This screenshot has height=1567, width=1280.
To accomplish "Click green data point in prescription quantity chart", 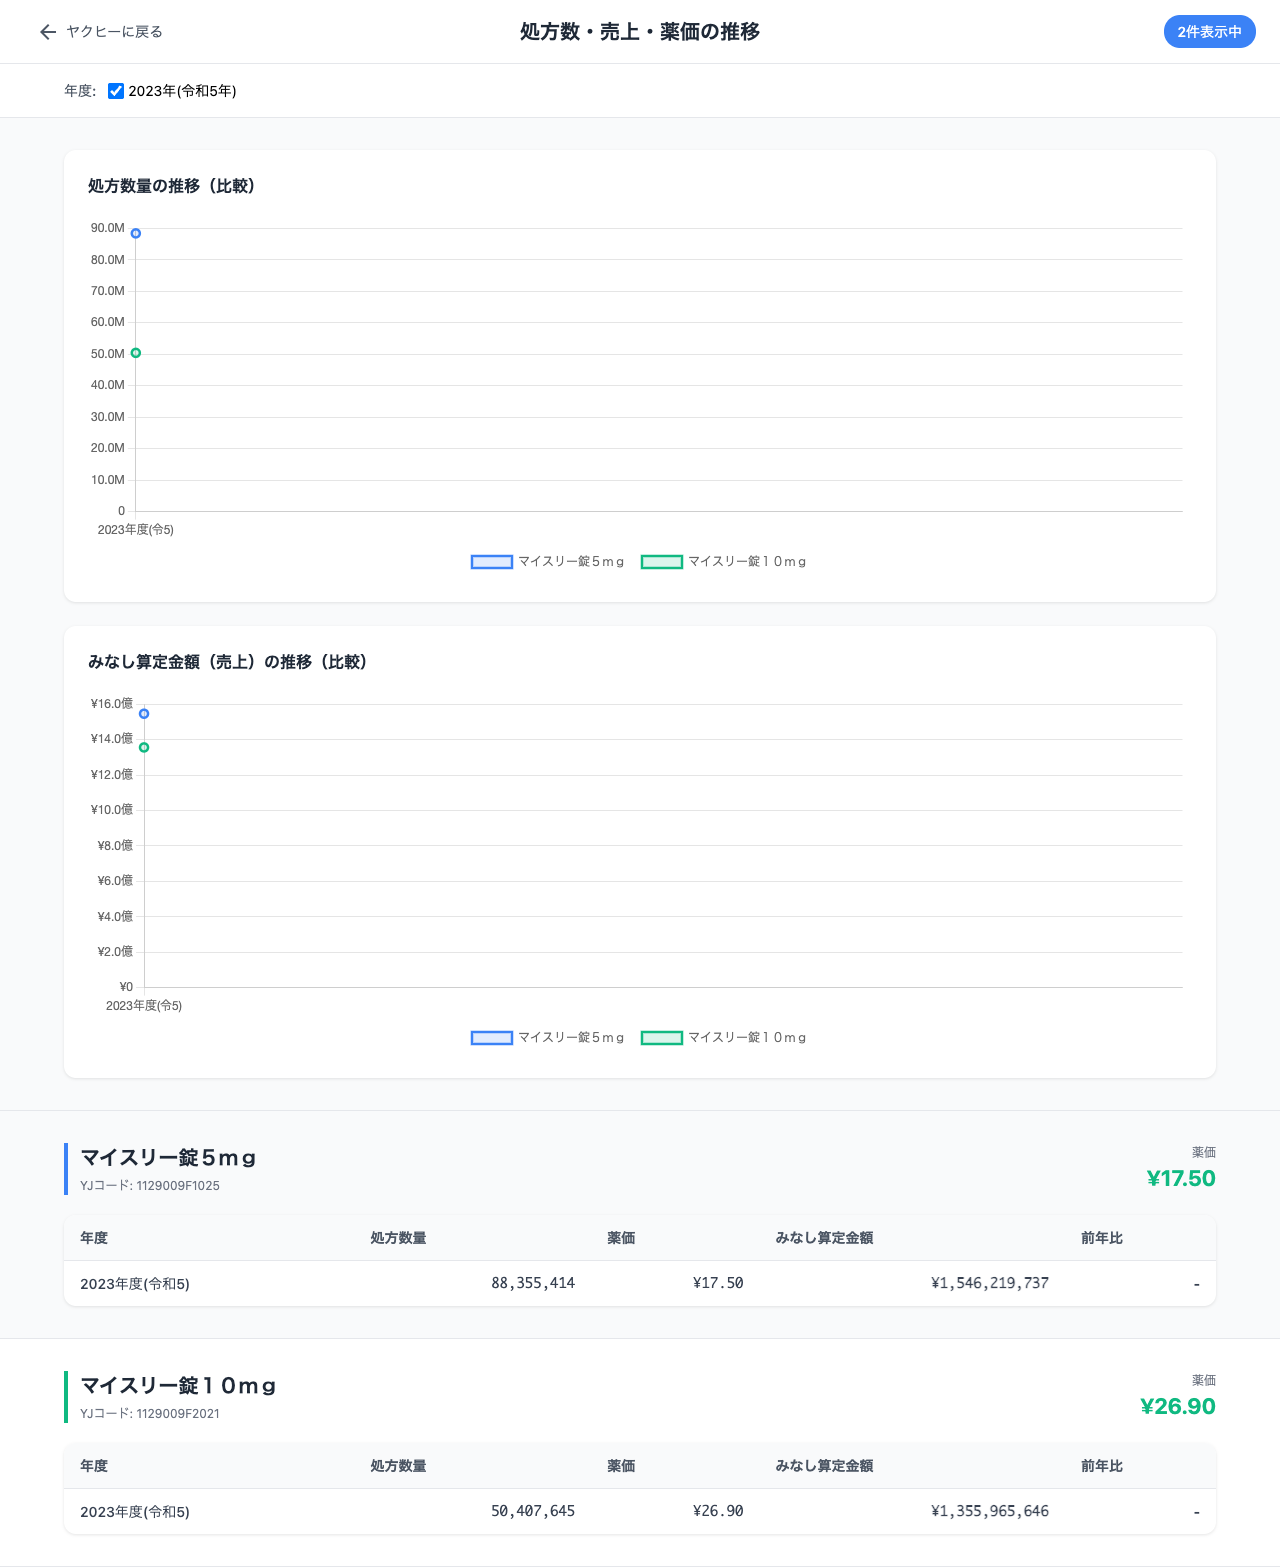I will pyautogui.click(x=136, y=353).
